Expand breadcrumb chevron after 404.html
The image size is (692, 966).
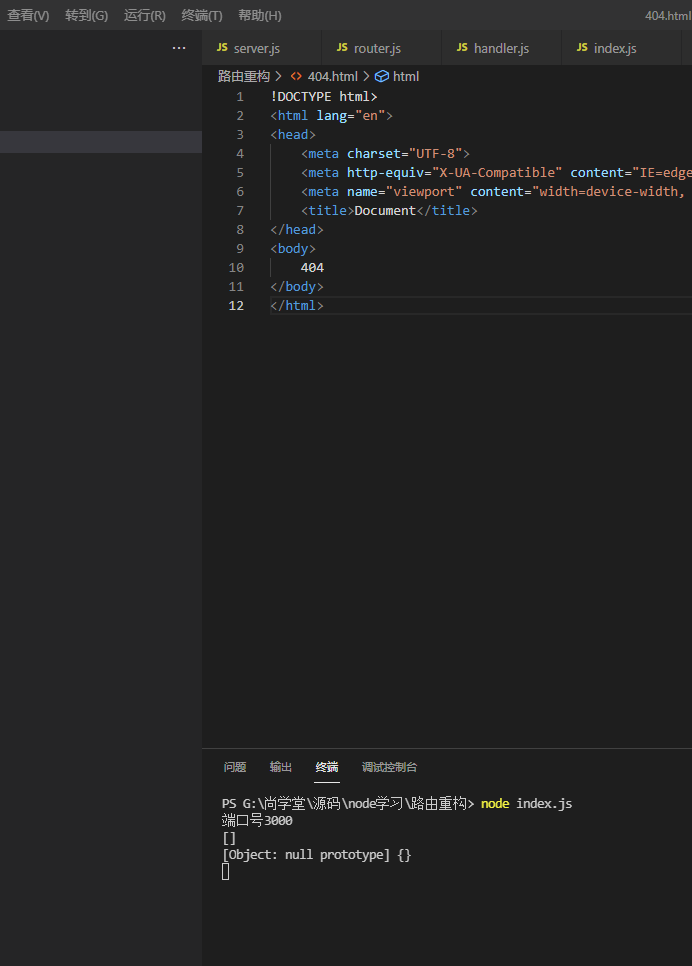coord(366,76)
